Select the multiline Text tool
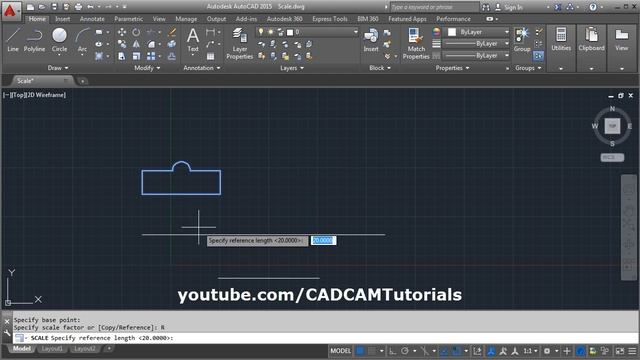 tap(193, 40)
